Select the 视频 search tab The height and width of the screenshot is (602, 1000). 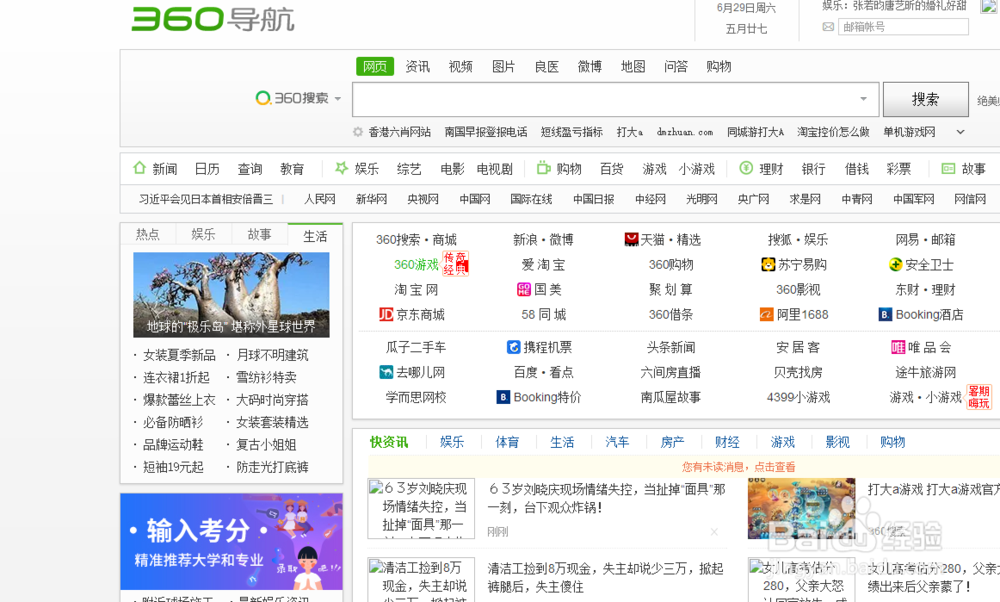click(460, 66)
